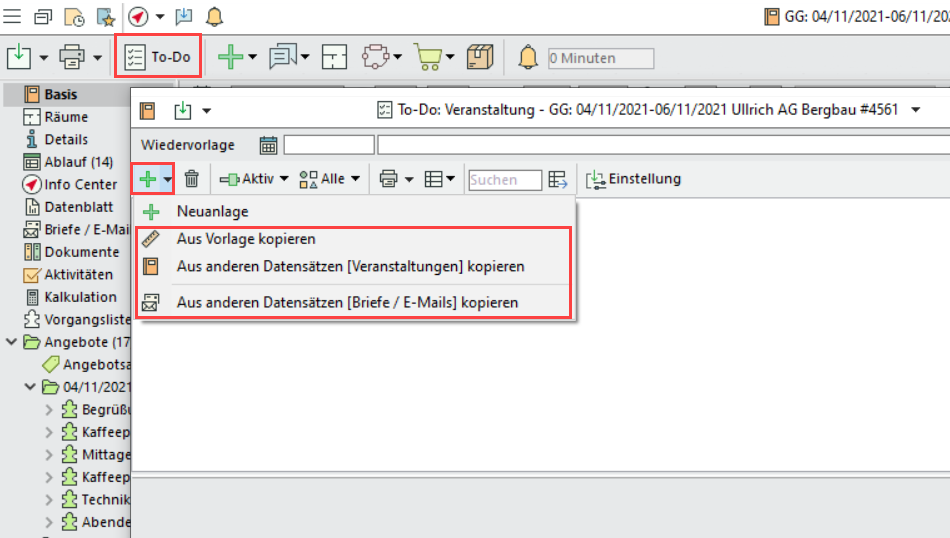Click the To-Do checklist toolbar button
Screen dimensions: 950x538
[x=158, y=57]
